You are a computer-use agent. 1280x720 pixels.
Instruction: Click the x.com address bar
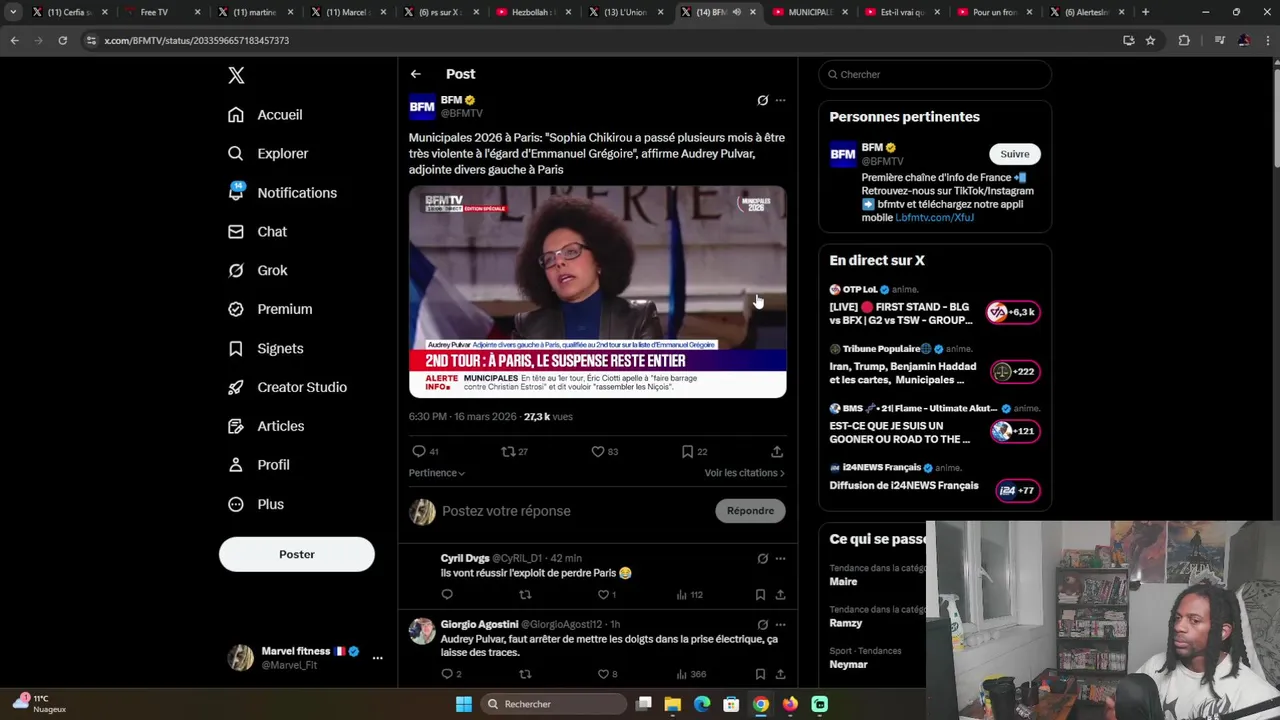point(600,40)
